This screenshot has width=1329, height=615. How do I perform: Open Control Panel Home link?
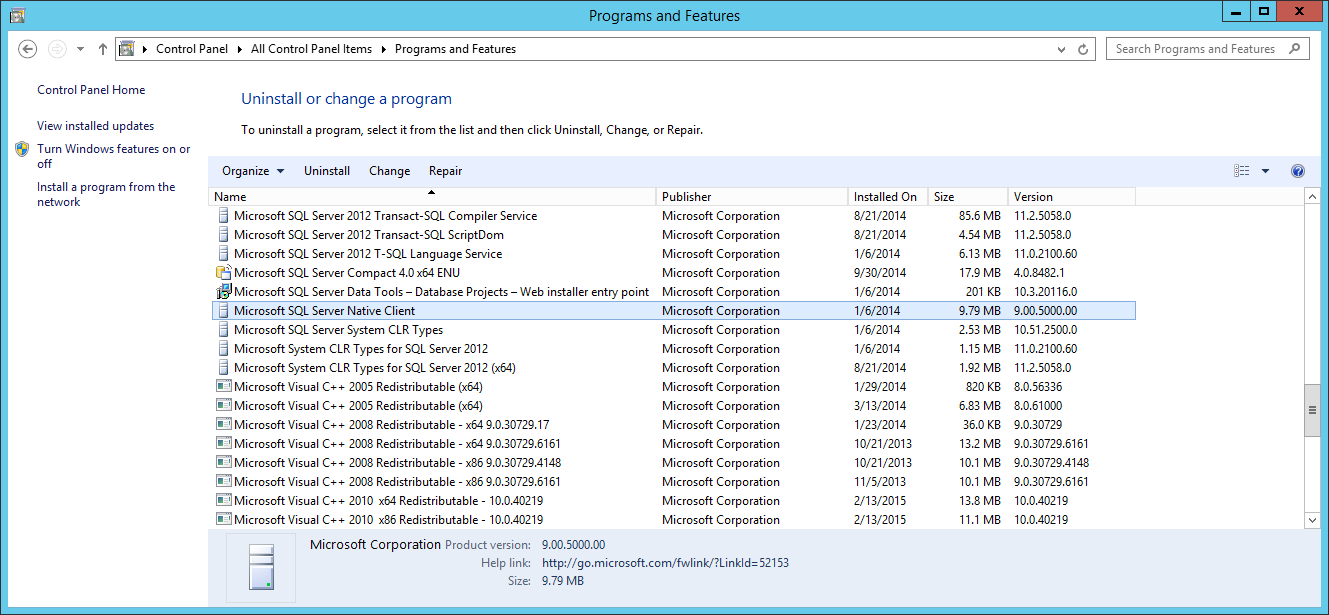pyautogui.click(x=91, y=90)
